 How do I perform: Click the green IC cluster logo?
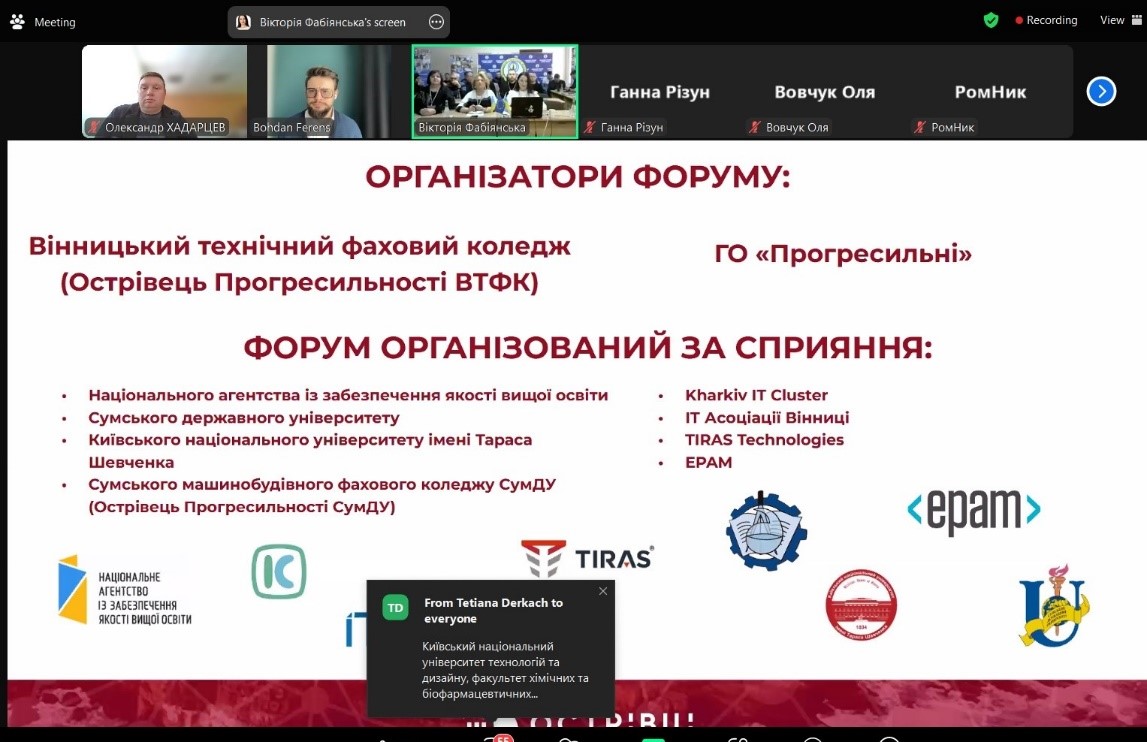279,572
